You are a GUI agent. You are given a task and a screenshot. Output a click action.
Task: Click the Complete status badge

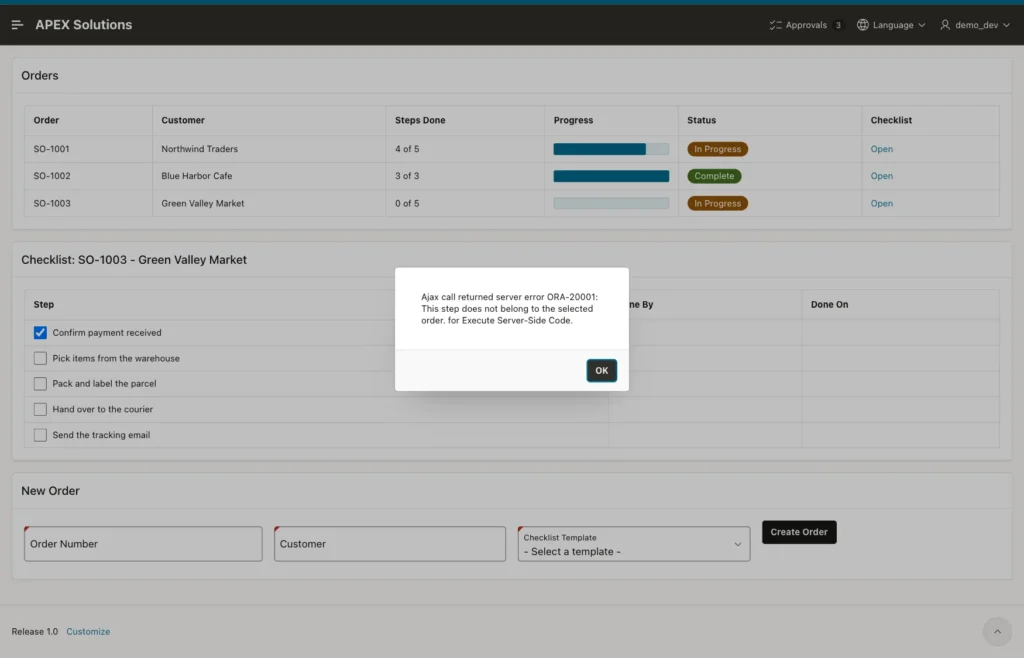714,176
